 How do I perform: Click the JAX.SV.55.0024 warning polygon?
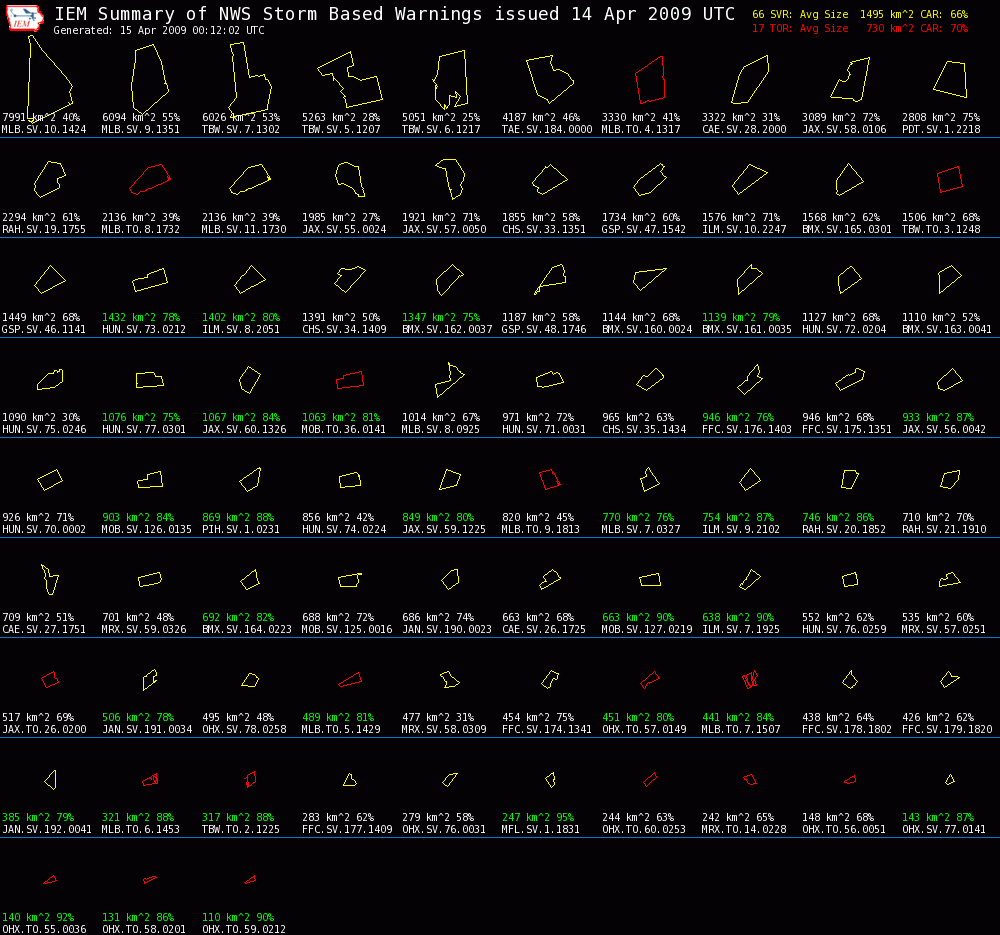[350, 179]
